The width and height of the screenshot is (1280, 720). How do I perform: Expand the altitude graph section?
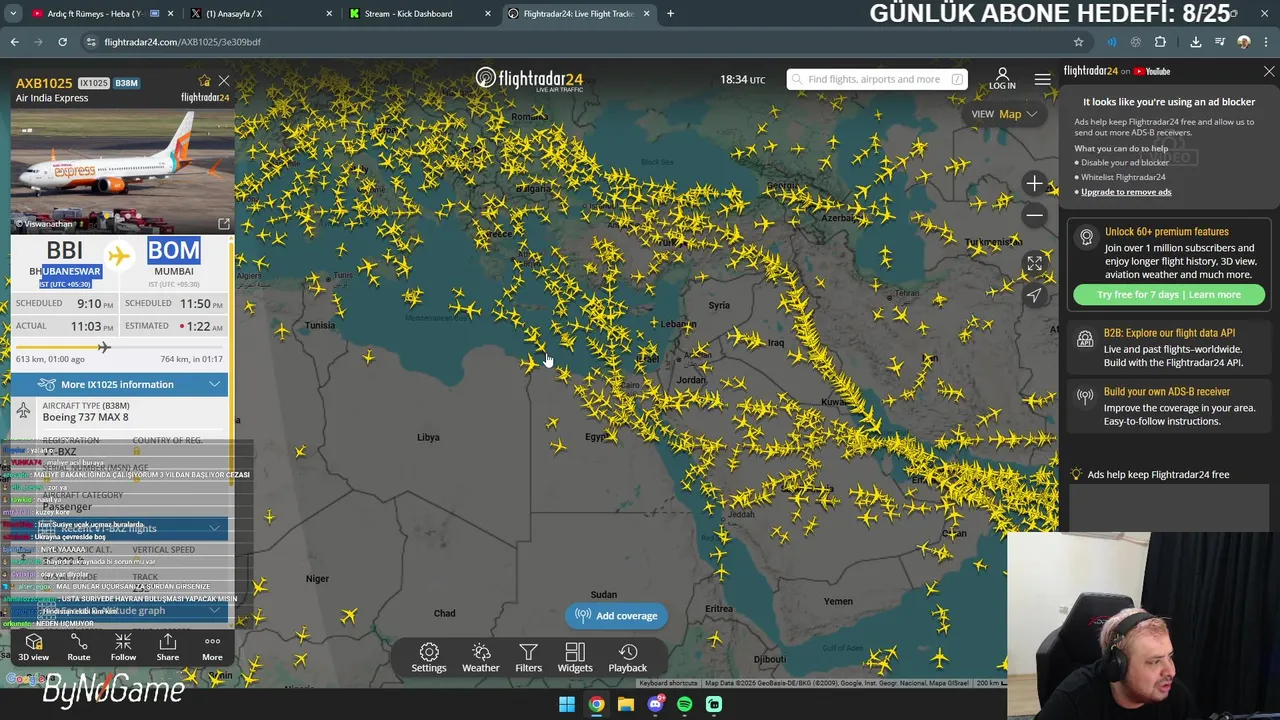pyautogui.click(x=120, y=611)
